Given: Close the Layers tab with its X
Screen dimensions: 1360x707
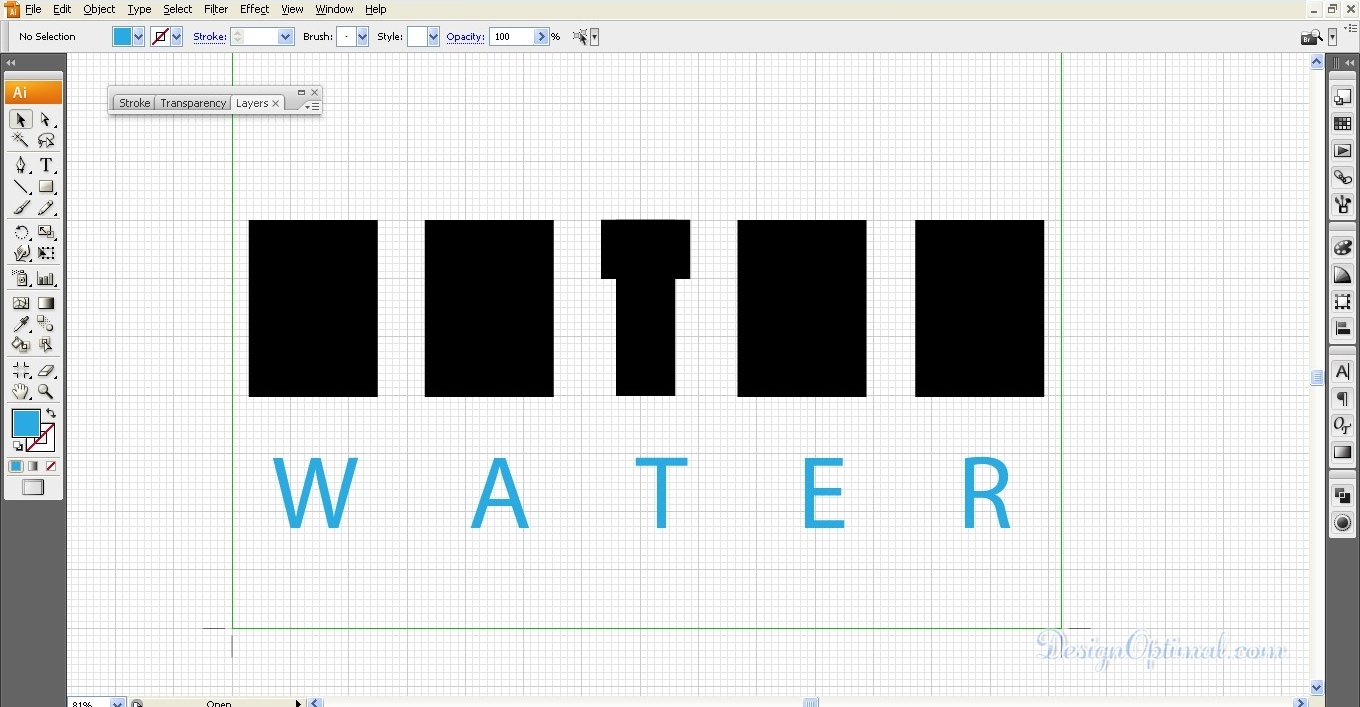Looking at the screenshot, I should (x=276, y=103).
